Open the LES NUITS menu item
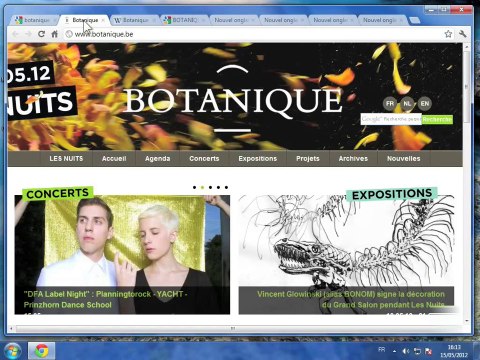This screenshot has width=480, height=360. click(x=66, y=159)
